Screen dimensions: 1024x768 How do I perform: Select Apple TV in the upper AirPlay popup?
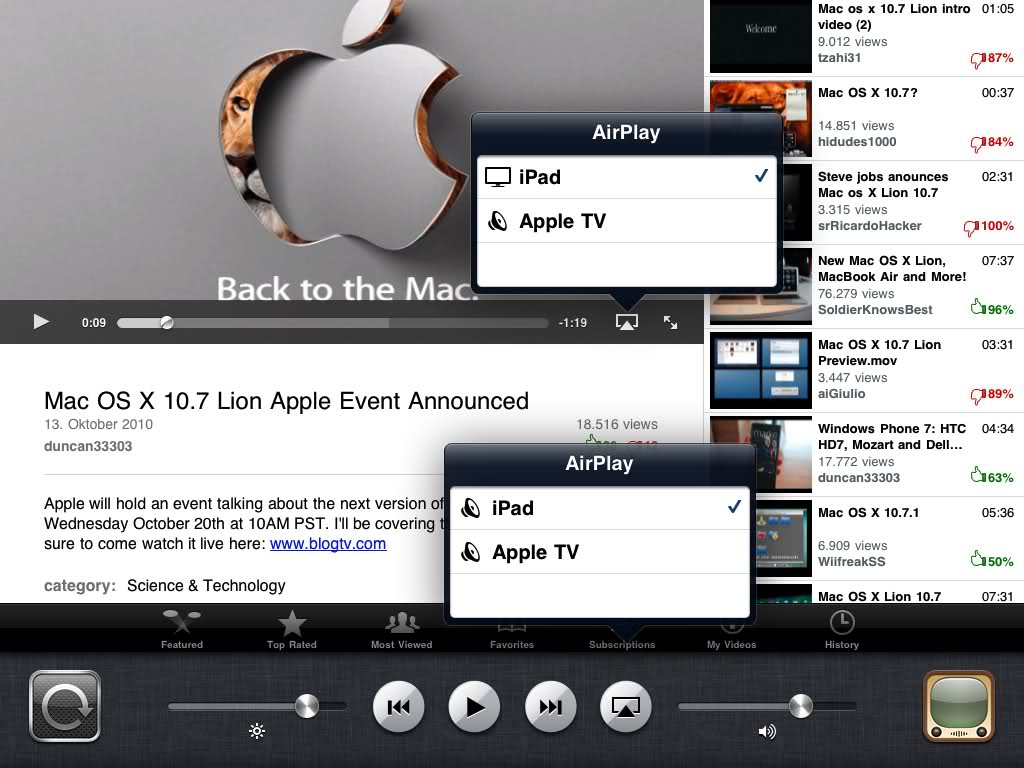tap(626, 221)
